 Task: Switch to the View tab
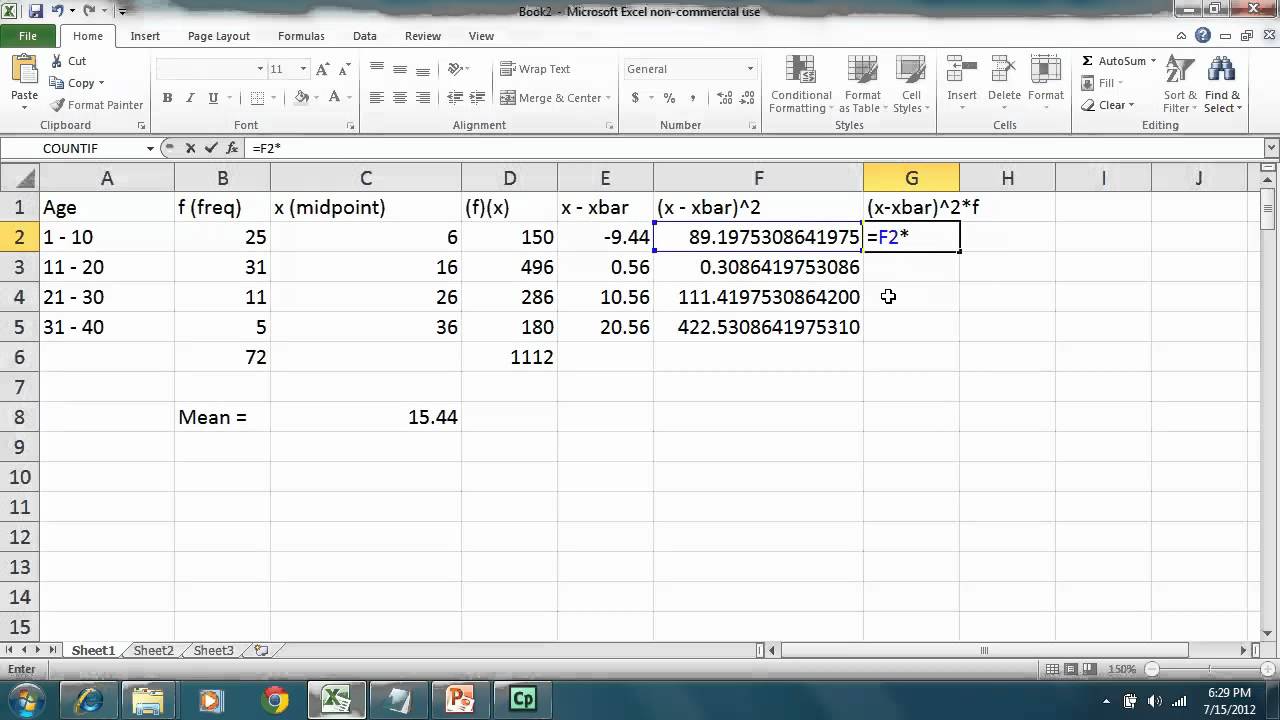(x=481, y=36)
